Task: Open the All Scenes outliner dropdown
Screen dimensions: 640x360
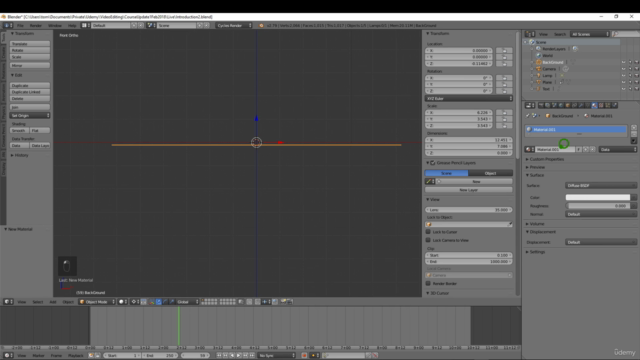Action: (590, 34)
